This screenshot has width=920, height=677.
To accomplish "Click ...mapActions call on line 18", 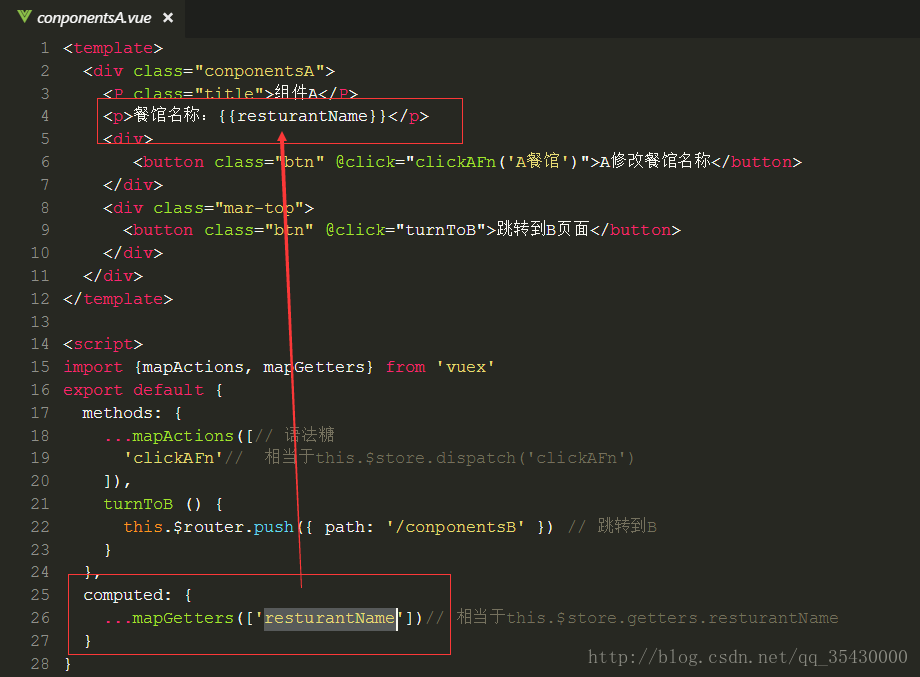I will pyautogui.click(x=179, y=436).
